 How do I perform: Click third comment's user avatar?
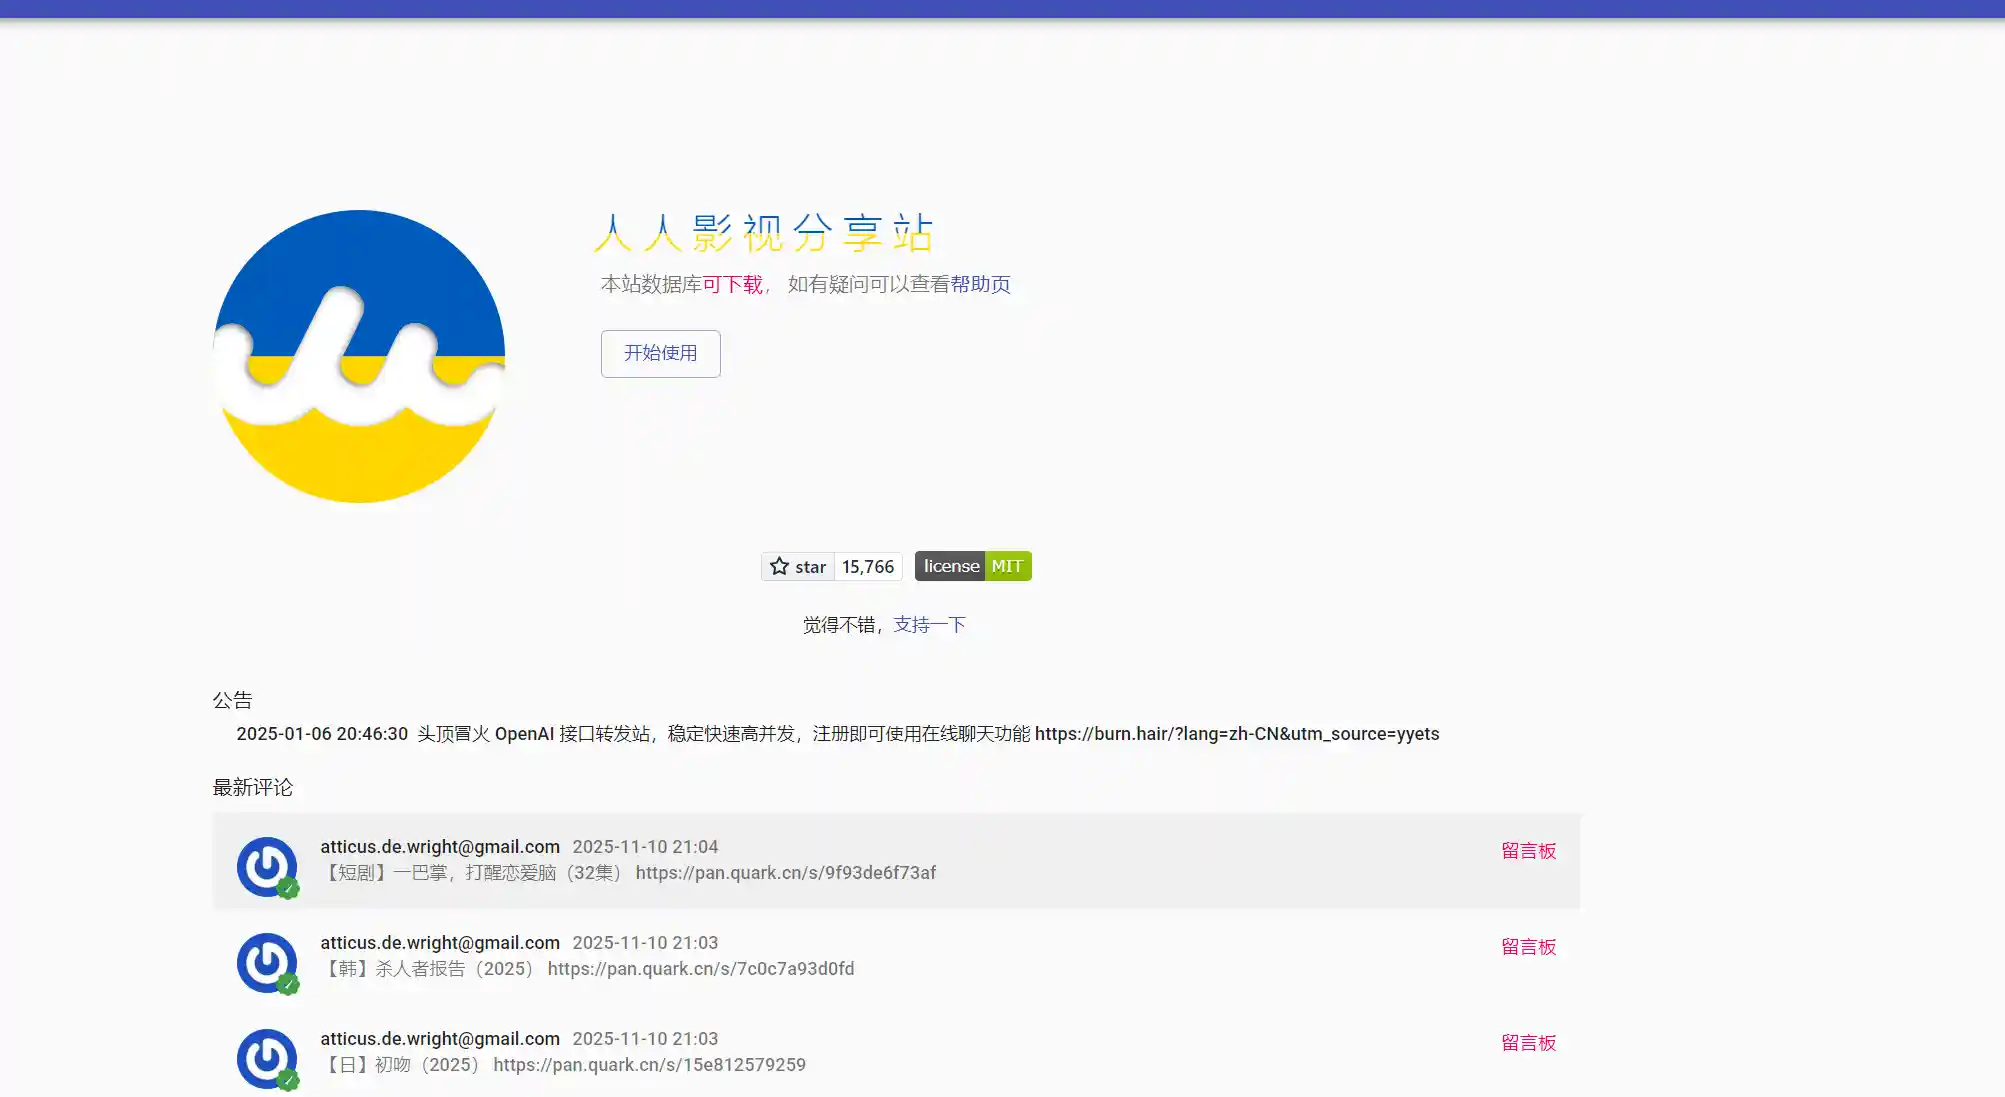point(266,1058)
